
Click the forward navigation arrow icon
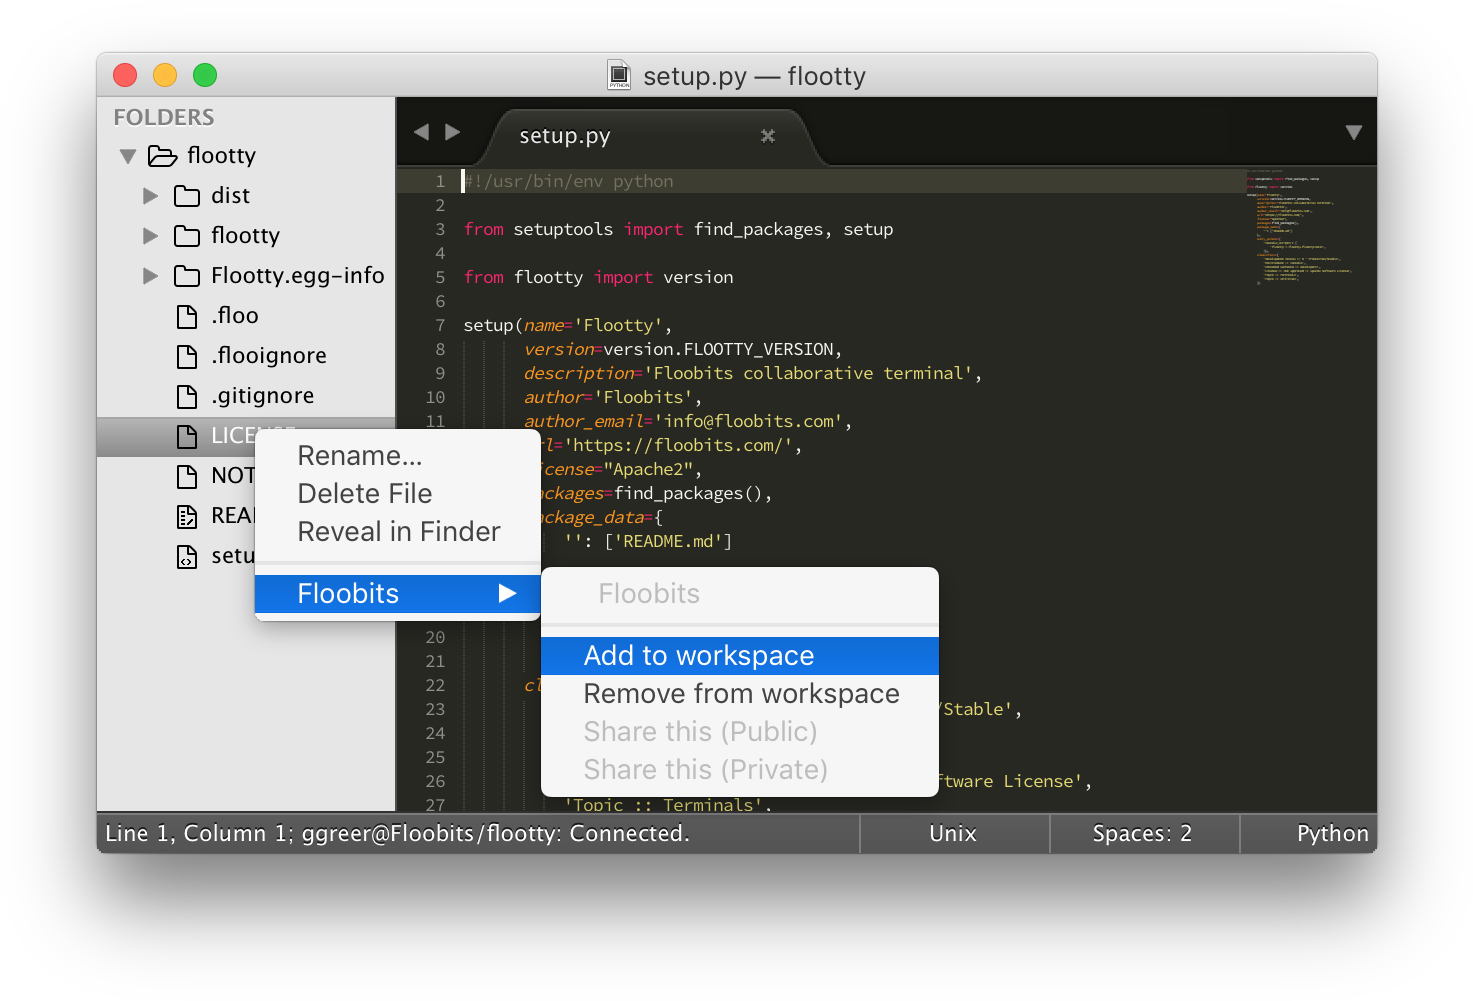point(453,132)
